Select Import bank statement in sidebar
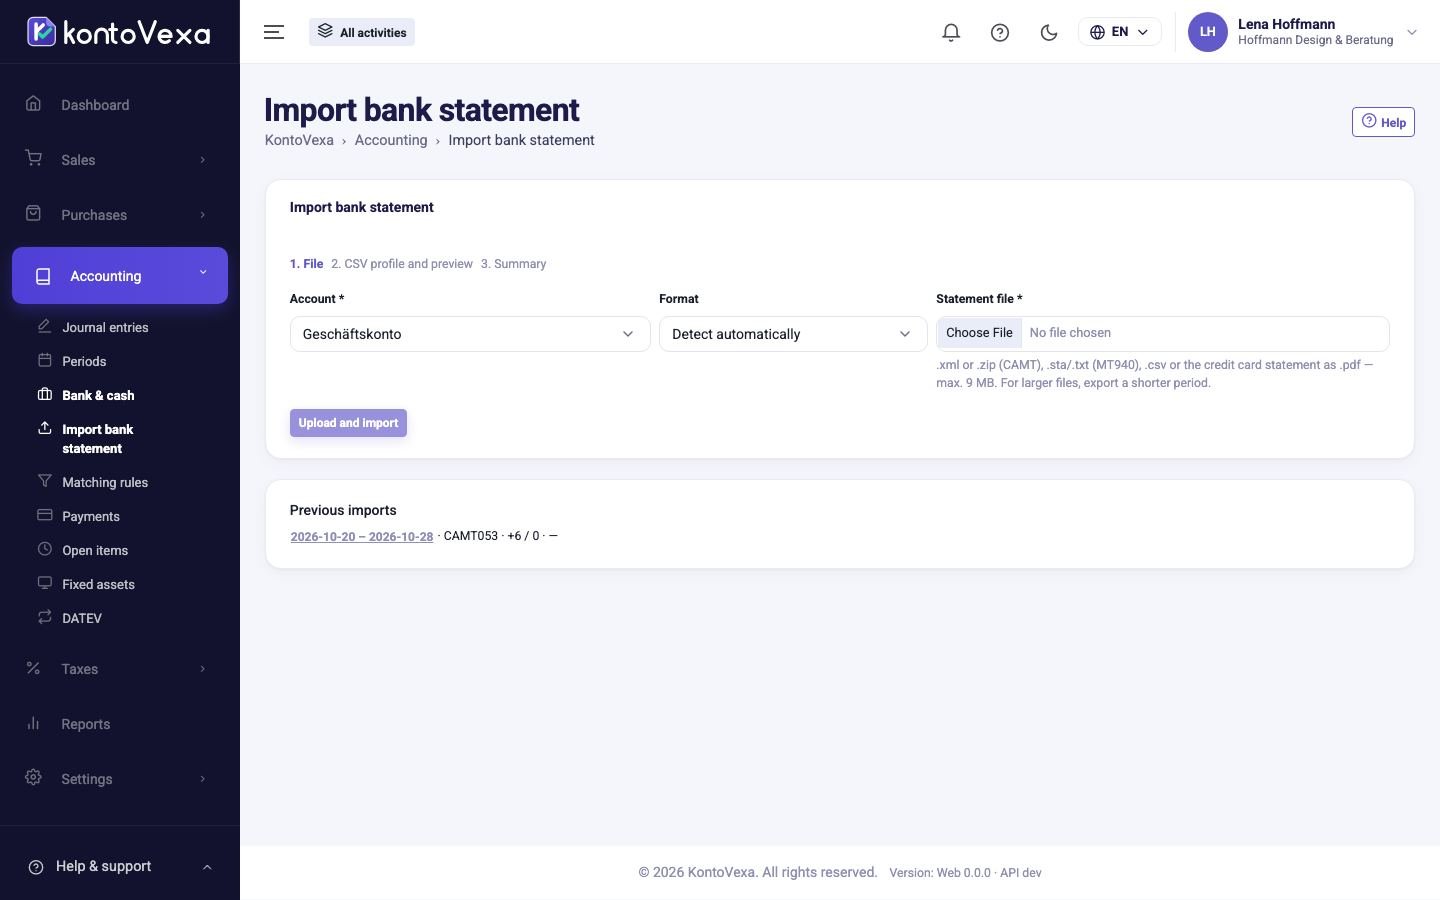 tap(98, 438)
